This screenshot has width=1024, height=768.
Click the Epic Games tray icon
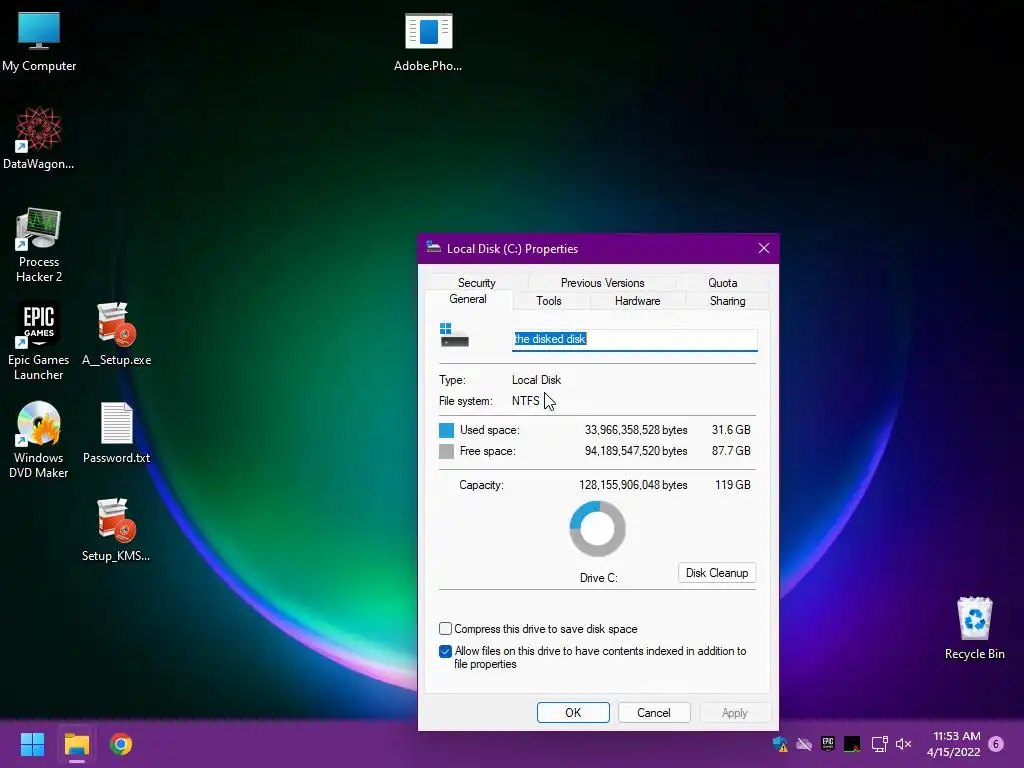click(828, 743)
